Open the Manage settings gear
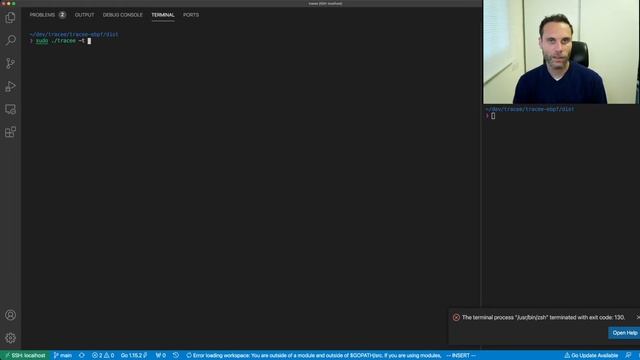This screenshot has width=640, height=360. pos(11,338)
